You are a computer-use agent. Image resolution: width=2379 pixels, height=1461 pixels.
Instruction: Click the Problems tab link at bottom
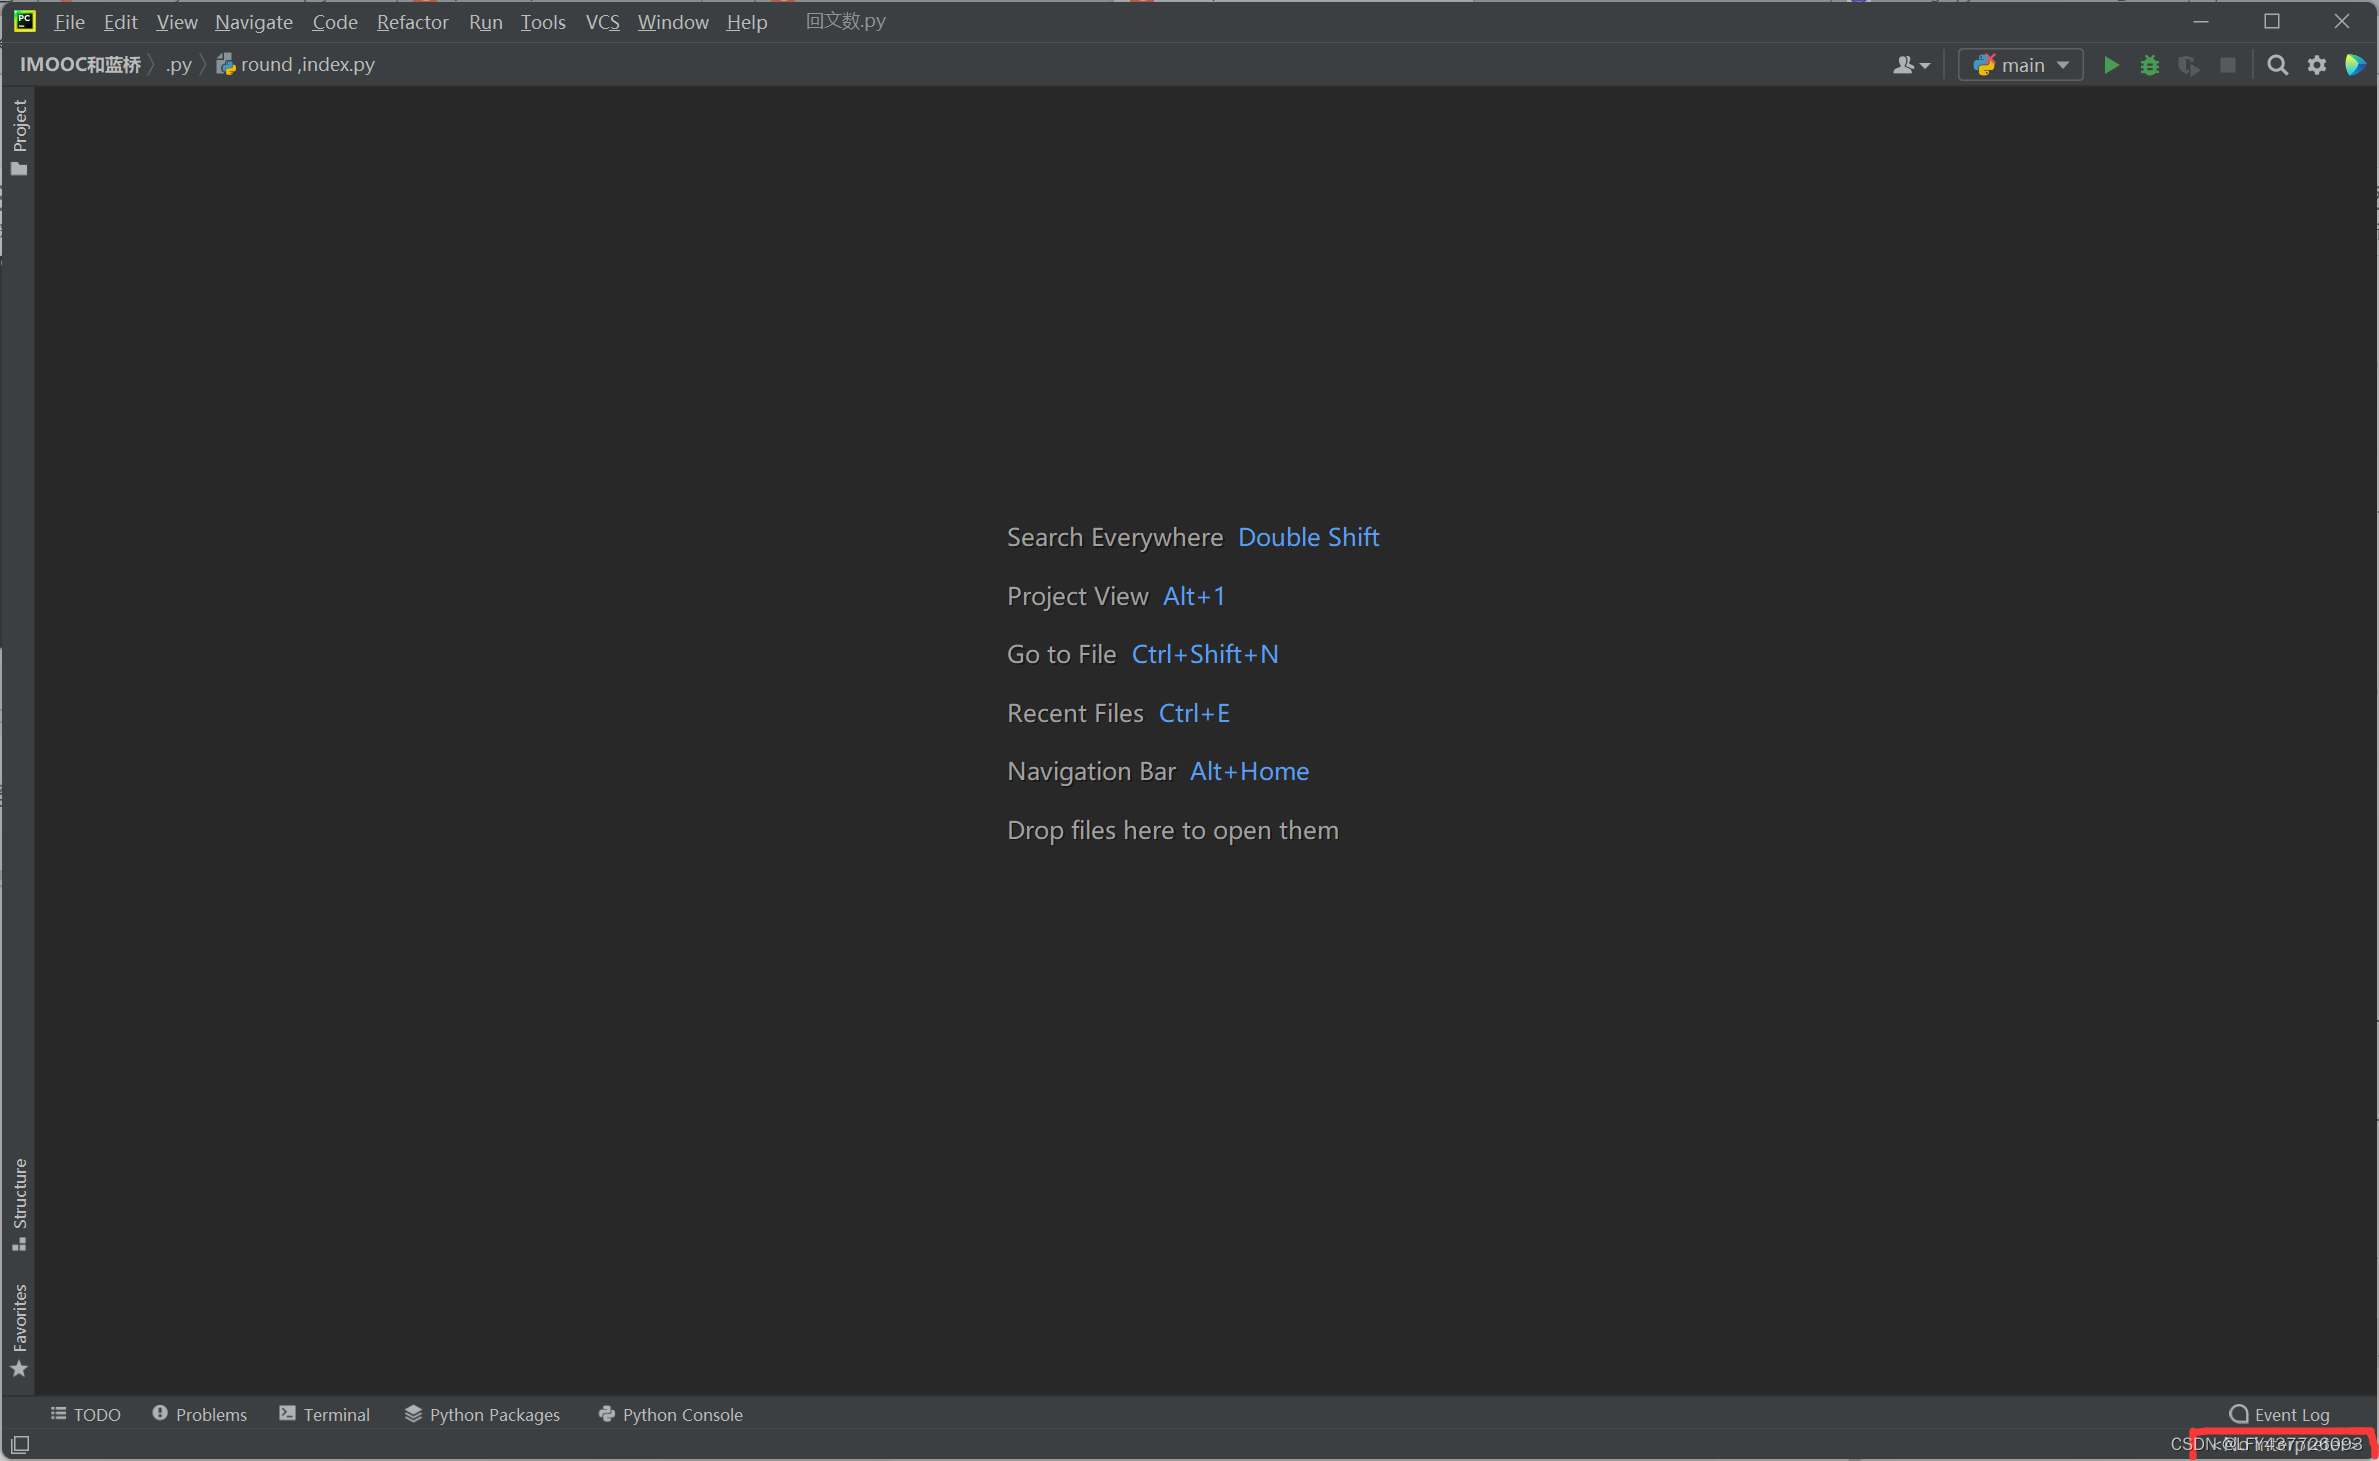pos(195,1412)
